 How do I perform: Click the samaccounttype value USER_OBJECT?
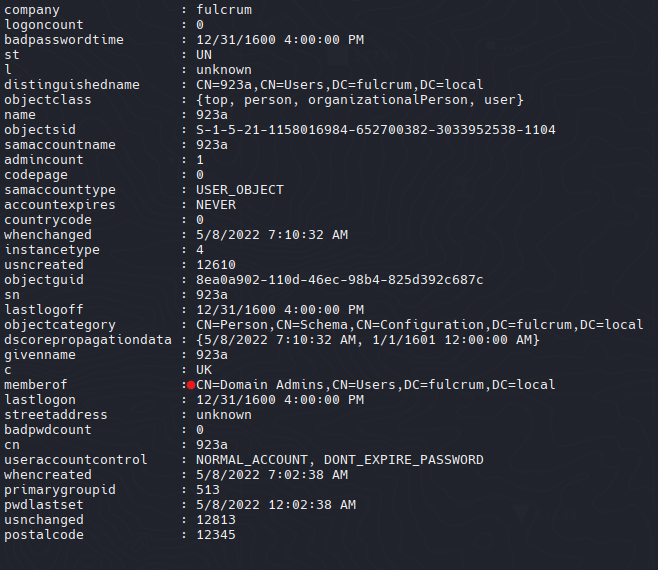tap(240, 190)
